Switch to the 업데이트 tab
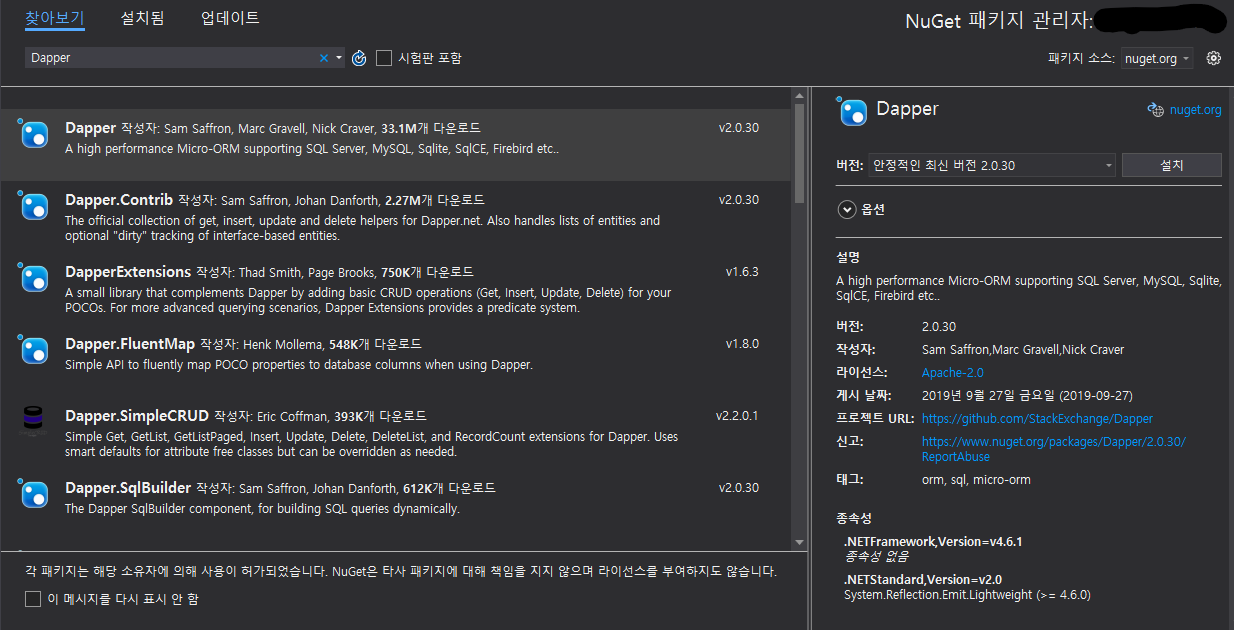 click(x=230, y=18)
